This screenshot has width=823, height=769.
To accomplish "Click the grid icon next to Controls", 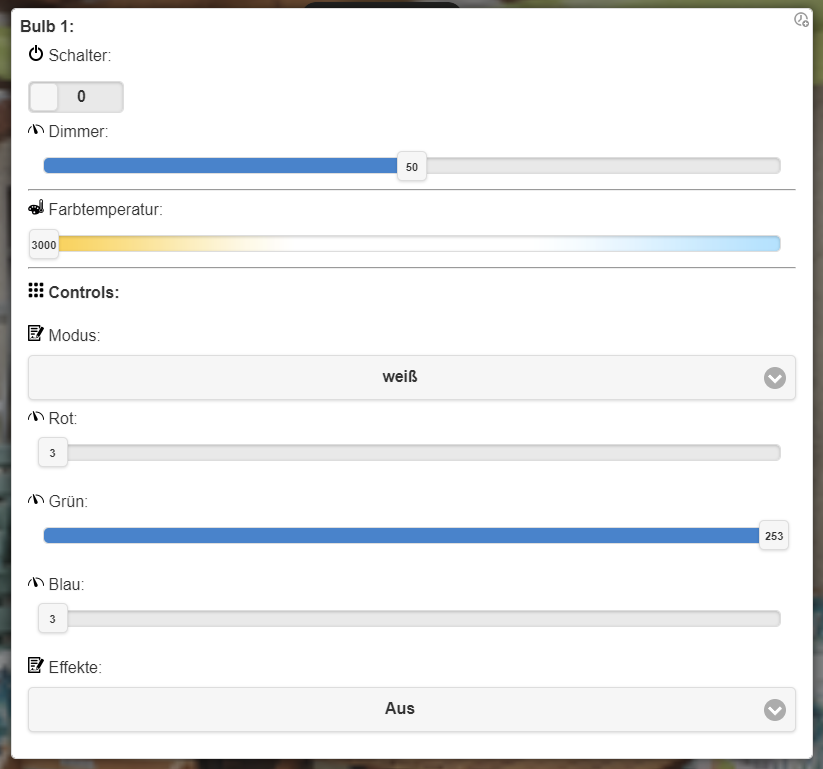I will point(36,291).
